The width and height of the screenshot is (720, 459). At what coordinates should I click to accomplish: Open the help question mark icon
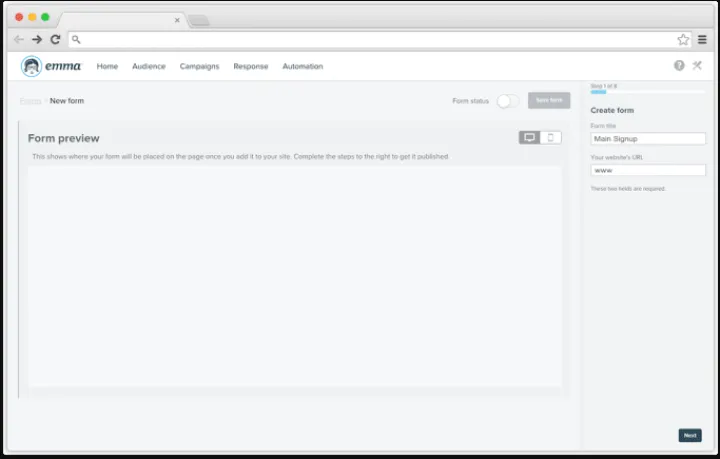click(679, 66)
